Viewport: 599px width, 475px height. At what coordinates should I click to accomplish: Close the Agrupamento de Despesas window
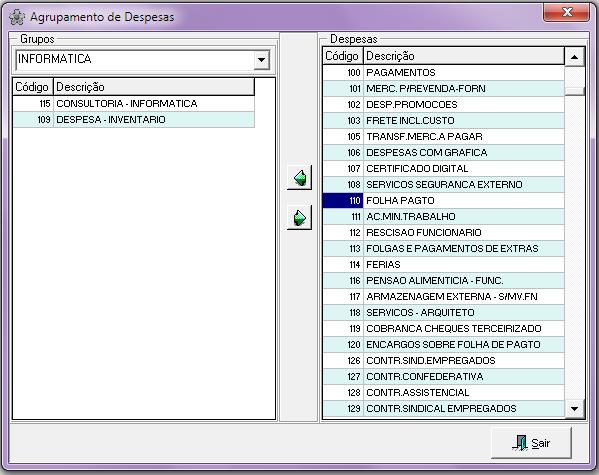566,13
